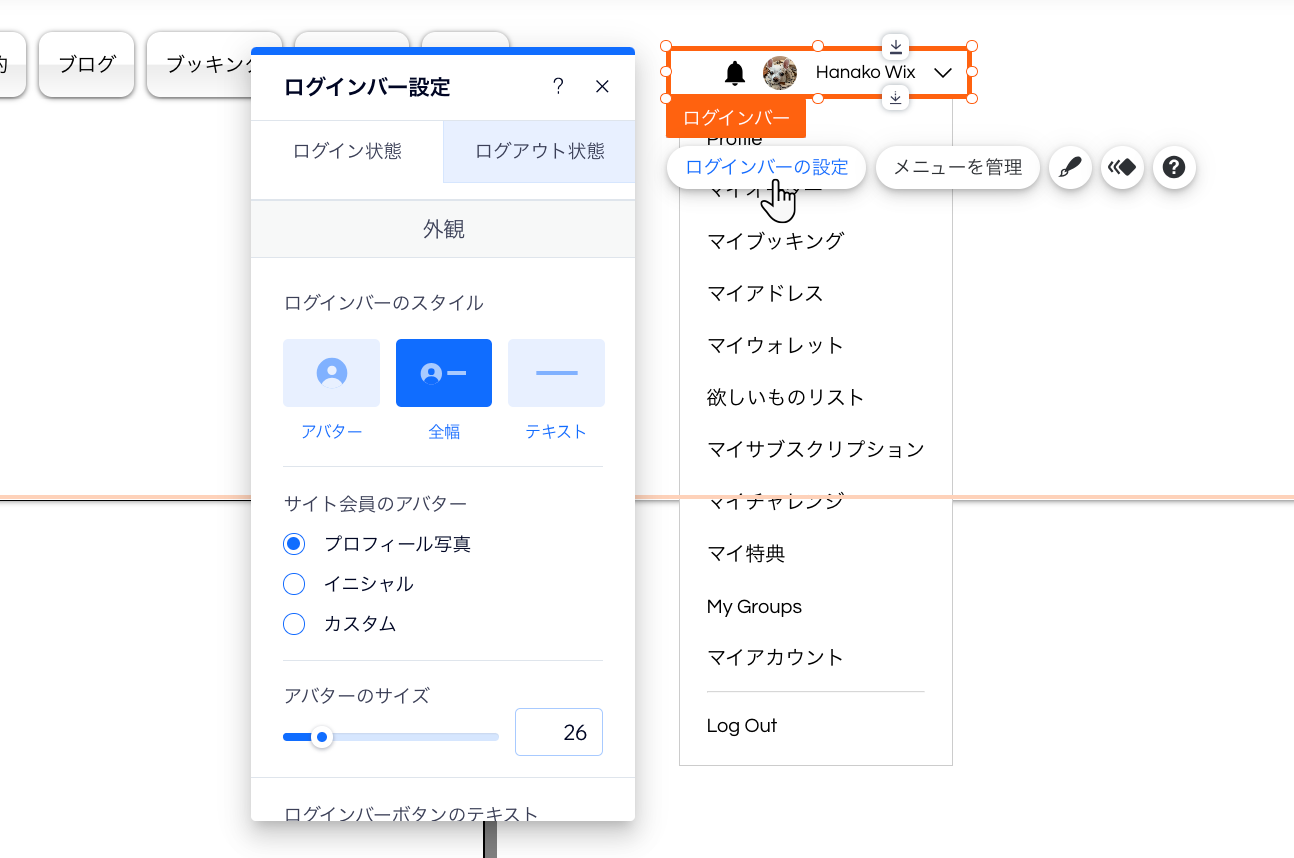The width and height of the screenshot is (1294, 858).
Task: Select the テキスト login bar style
Action: (556, 372)
